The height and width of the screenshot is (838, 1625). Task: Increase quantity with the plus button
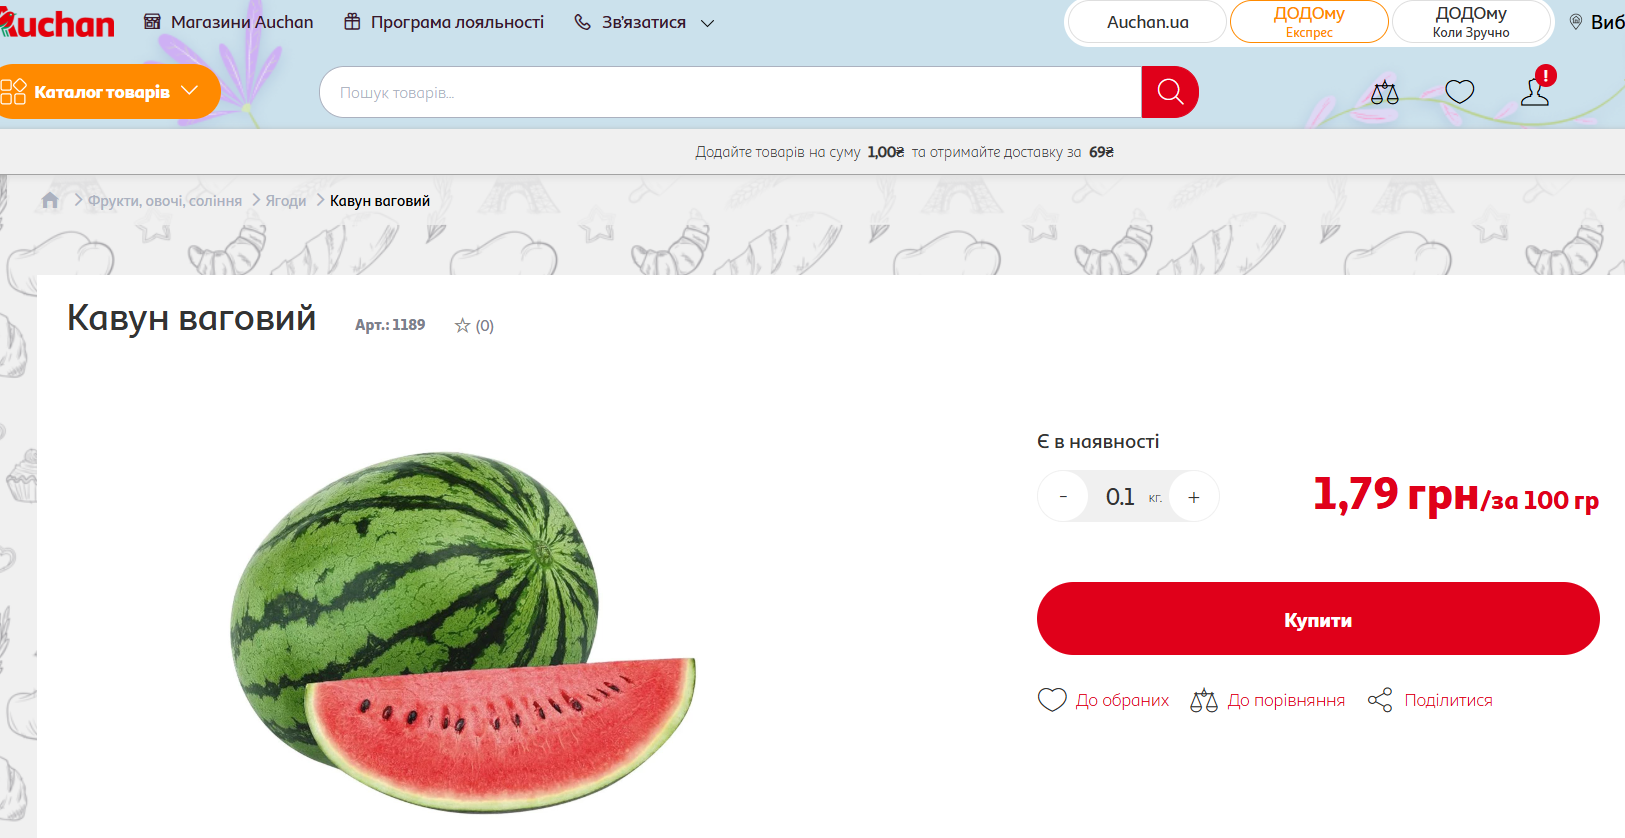[1194, 497]
